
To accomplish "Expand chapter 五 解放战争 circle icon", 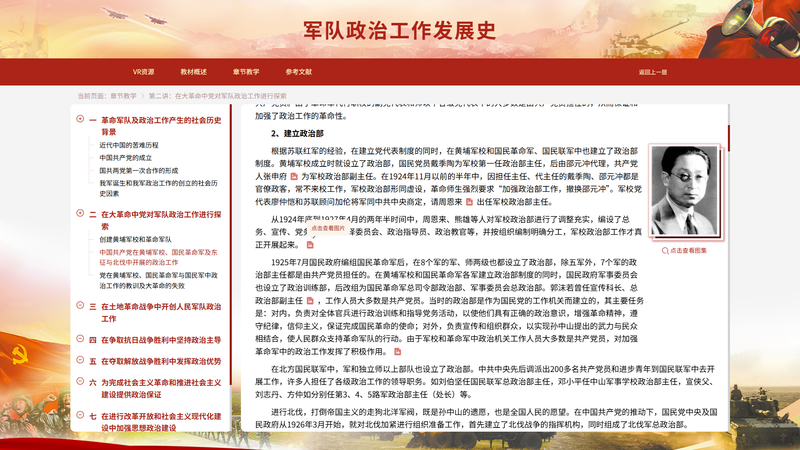I will click(80, 361).
